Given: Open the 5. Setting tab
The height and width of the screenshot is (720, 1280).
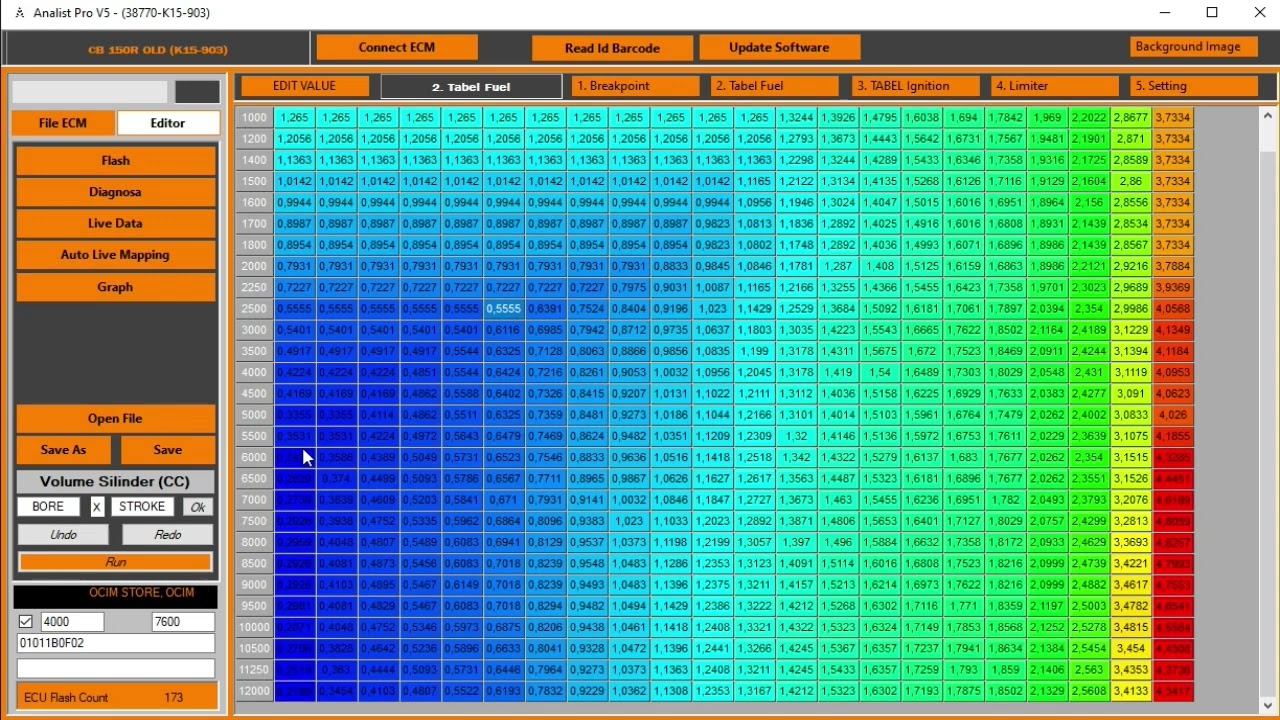Looking at the screenshot, I should (x=1194, y=86).
